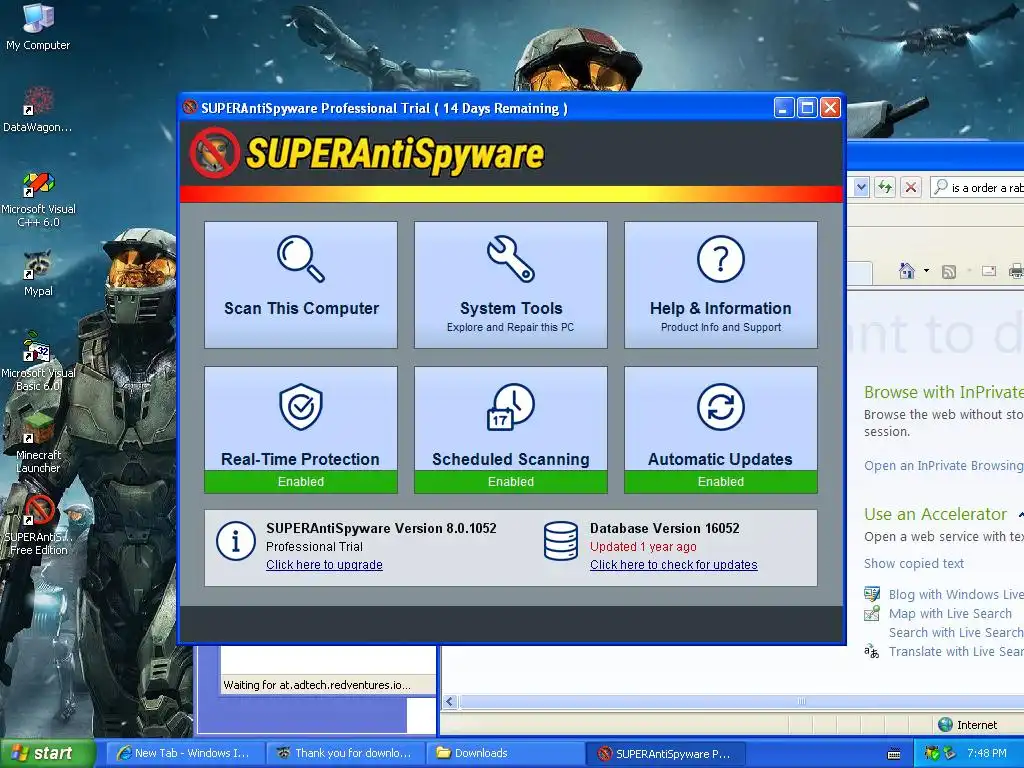Click Internet zone globe in status bar
Image resolution: width=1024 pixels, height=768 pixels.
coord(945,724)
